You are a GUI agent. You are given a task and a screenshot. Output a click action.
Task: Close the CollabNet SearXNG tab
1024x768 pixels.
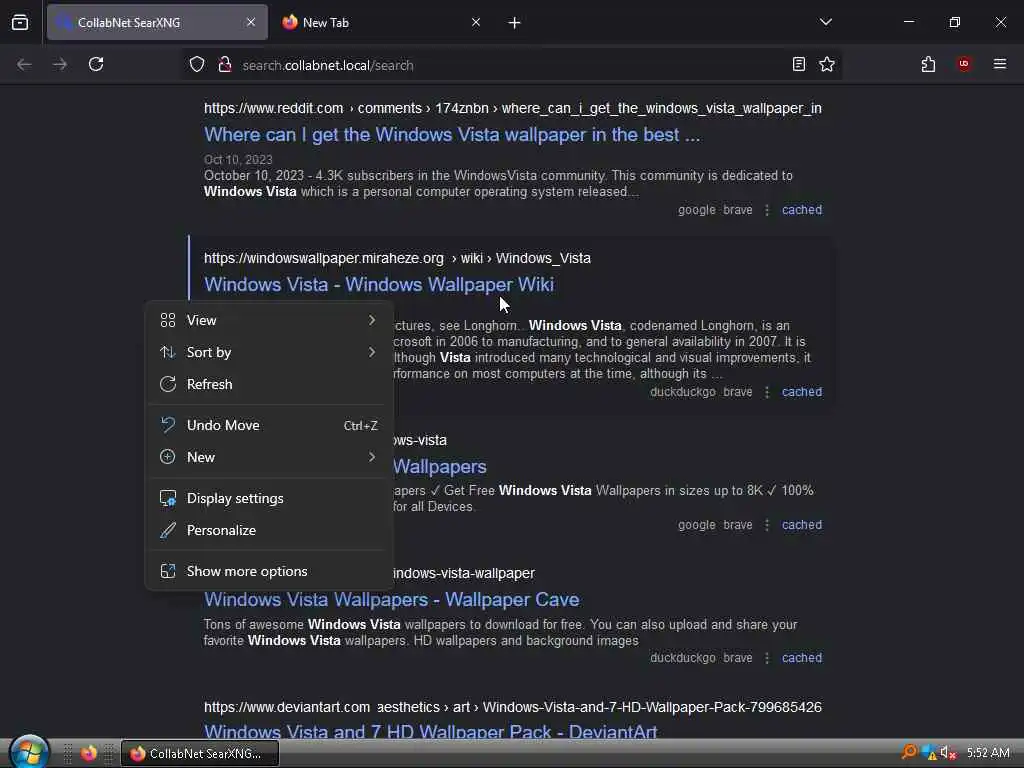[251, 22]
